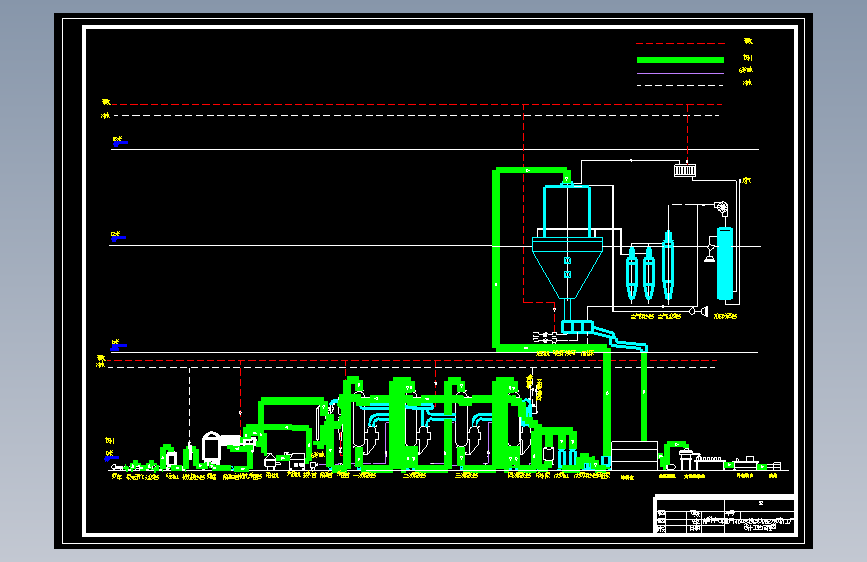The height and width of the screenshot is (562, 867).
Task: Select the white domed storage tank
Action: (x=211, y=446)
